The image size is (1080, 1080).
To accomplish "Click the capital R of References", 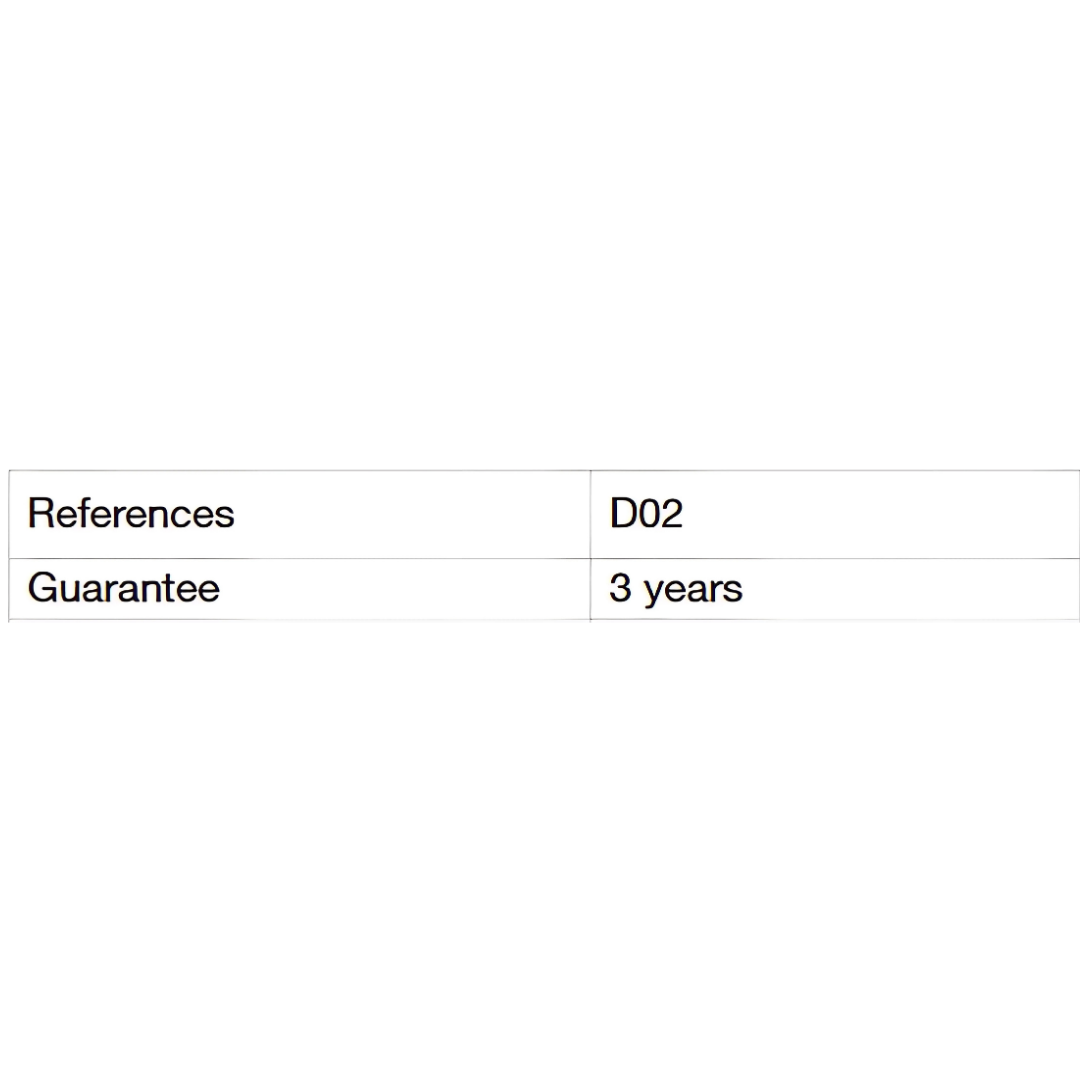I will 41,513.
